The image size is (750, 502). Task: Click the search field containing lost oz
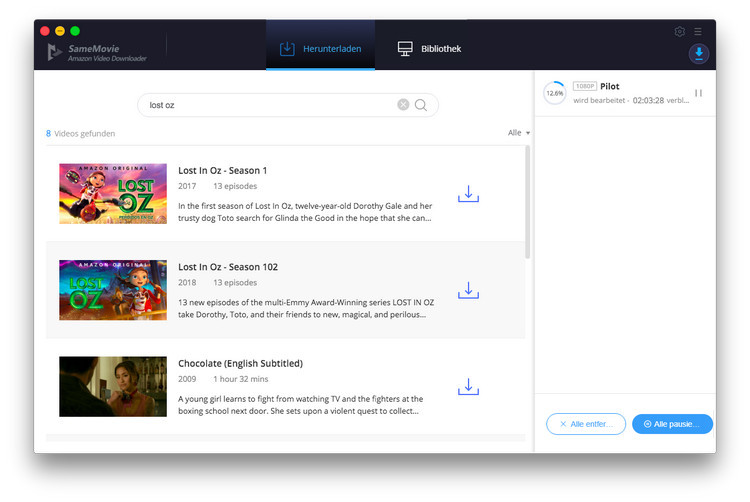tap(288, 105)
